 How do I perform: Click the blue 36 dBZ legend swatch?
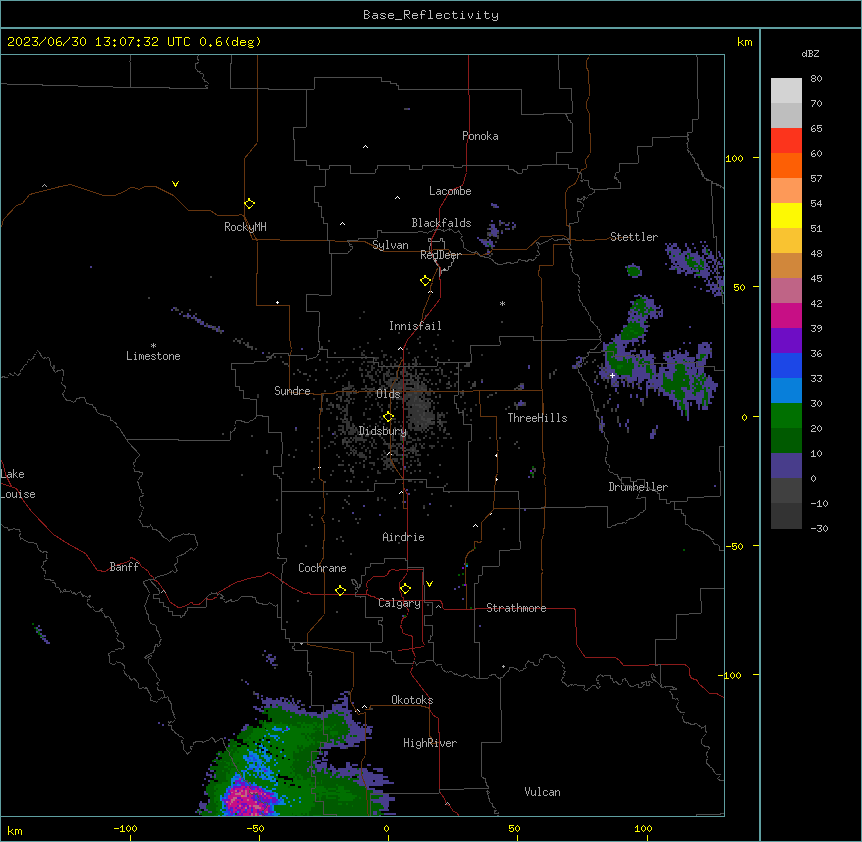point(786,365)
